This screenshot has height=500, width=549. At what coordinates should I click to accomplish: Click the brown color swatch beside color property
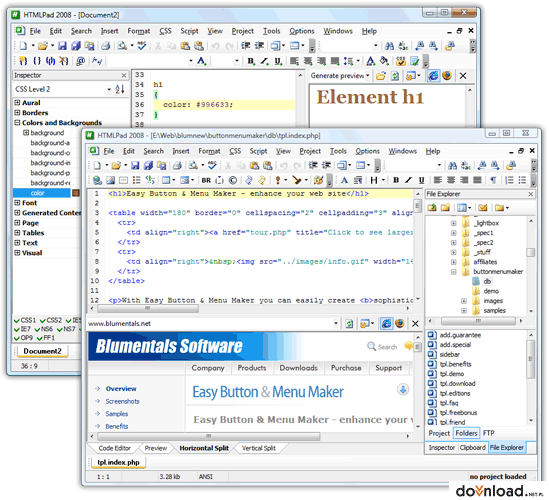76,193
